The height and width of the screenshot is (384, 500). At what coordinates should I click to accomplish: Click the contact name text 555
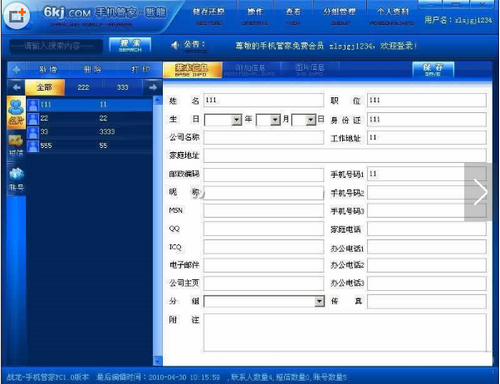click(46, 146)
